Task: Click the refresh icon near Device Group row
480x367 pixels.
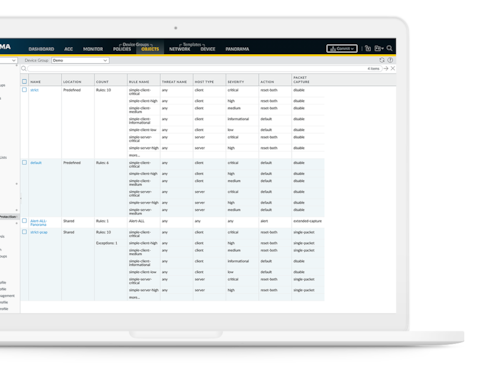Action: coord(382,60)
